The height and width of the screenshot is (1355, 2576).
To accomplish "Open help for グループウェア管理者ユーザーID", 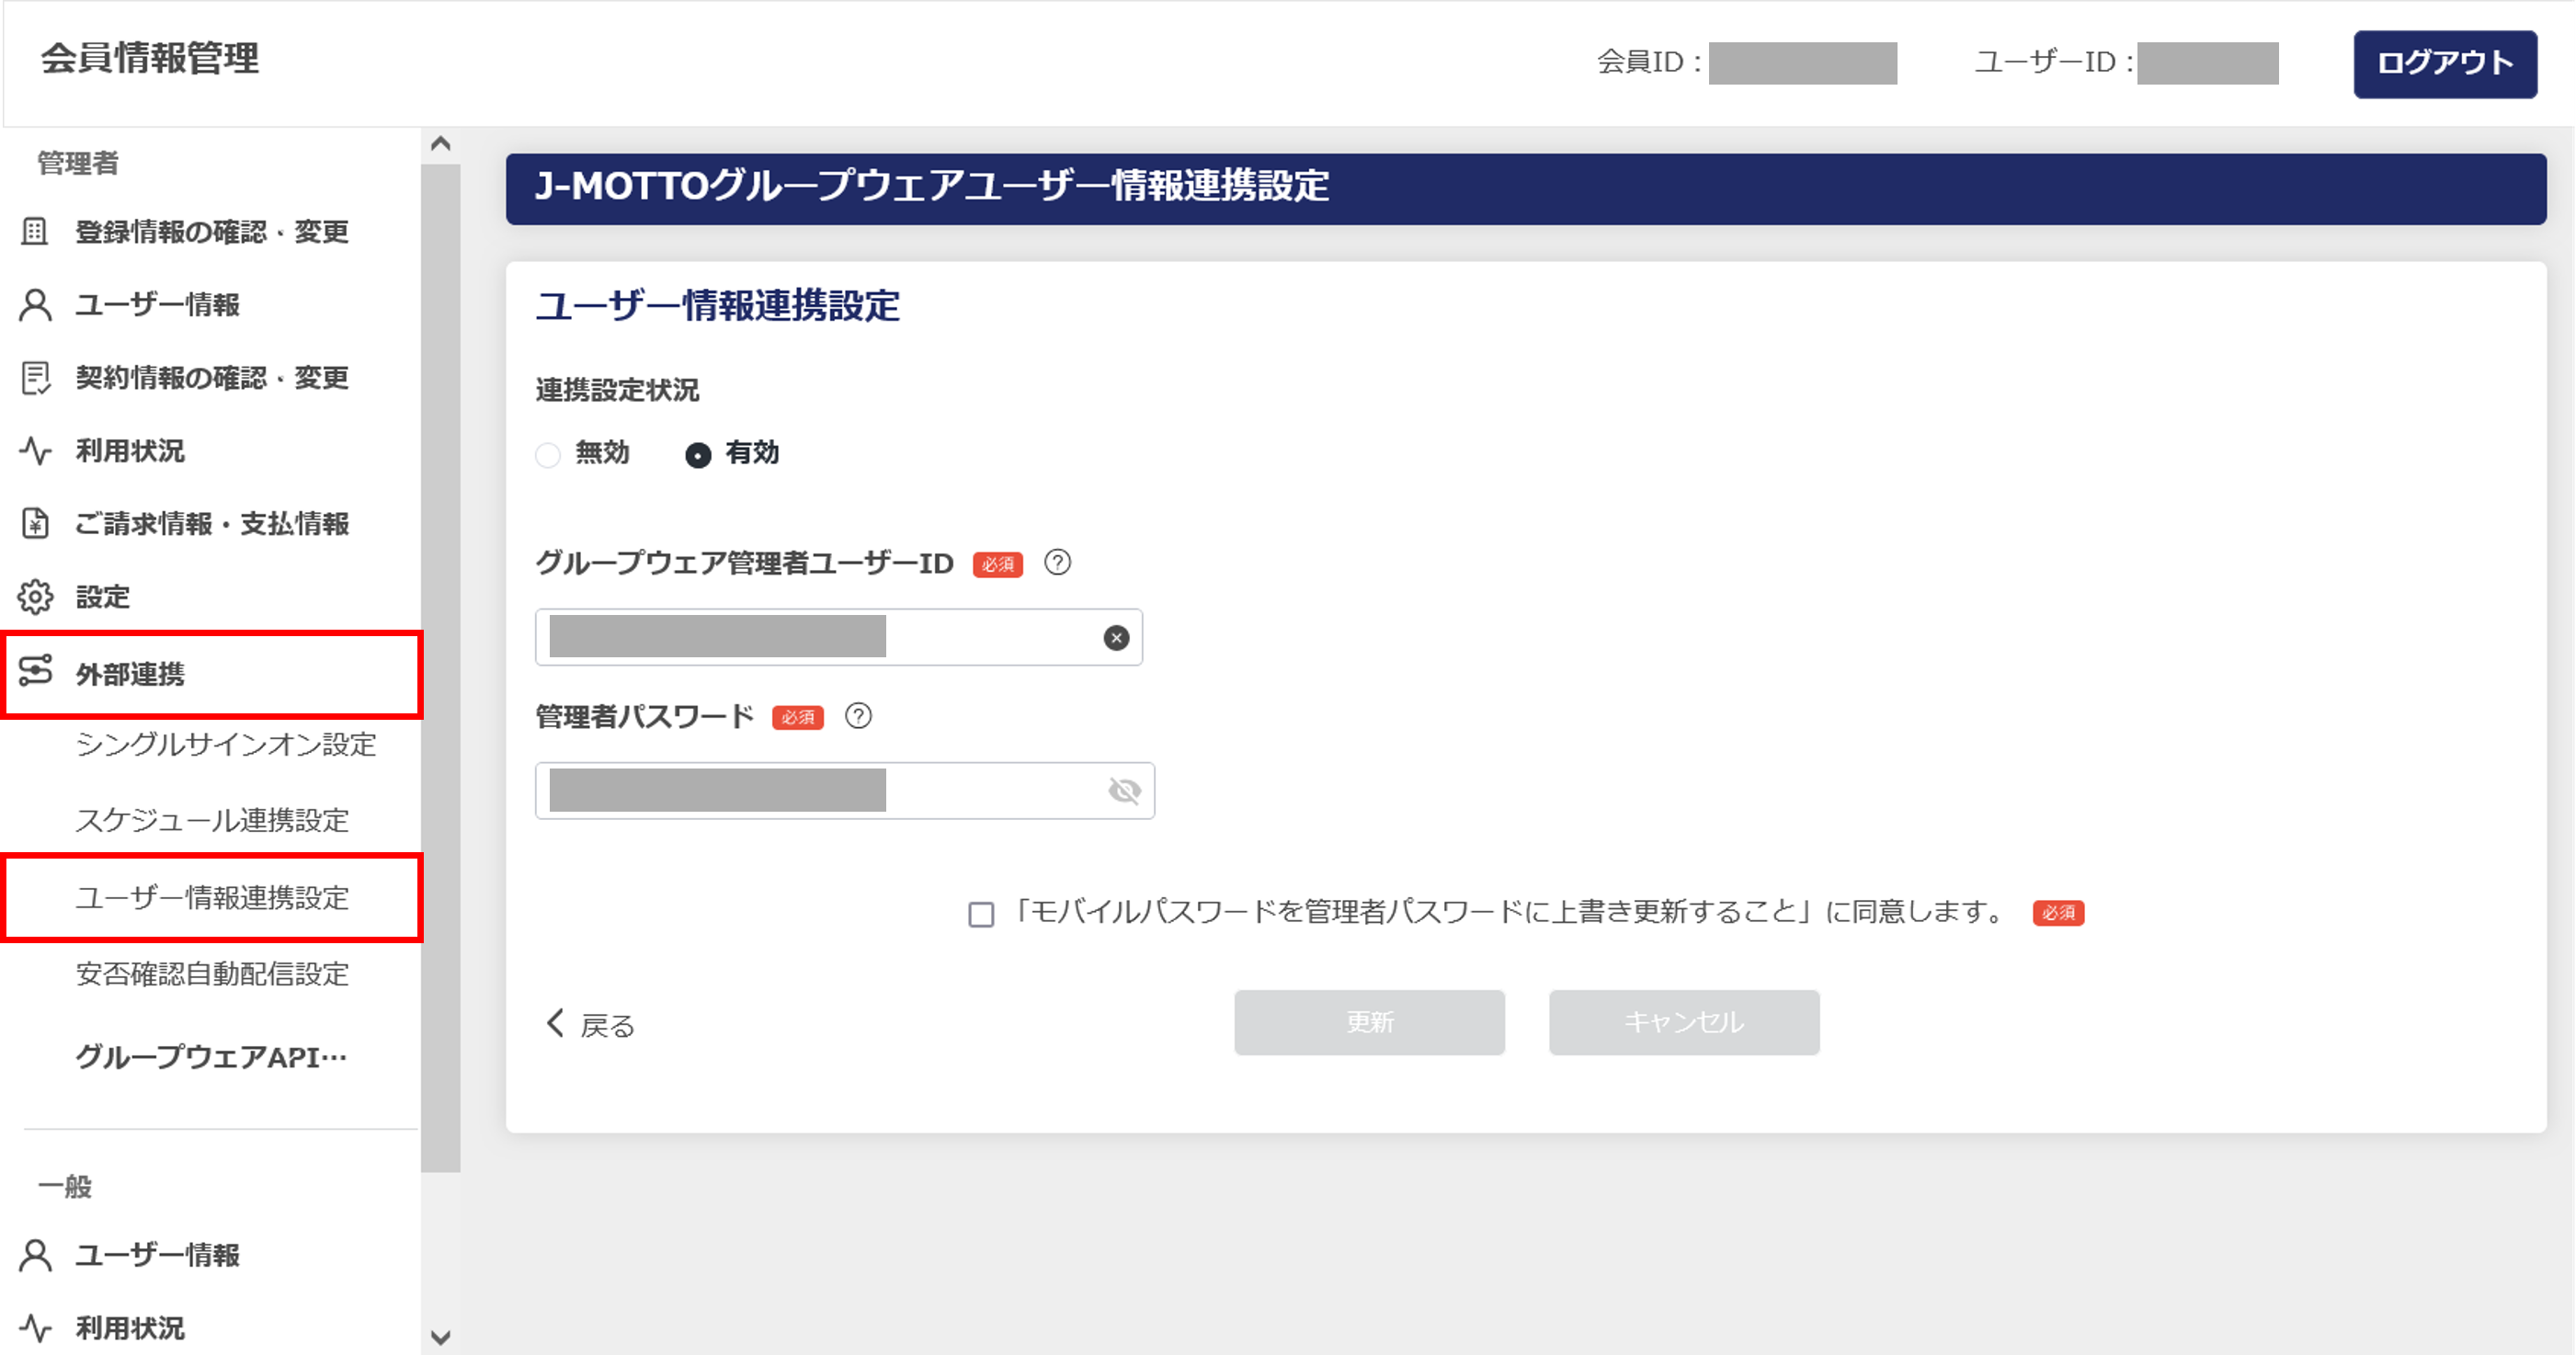I will (1057, 563).
